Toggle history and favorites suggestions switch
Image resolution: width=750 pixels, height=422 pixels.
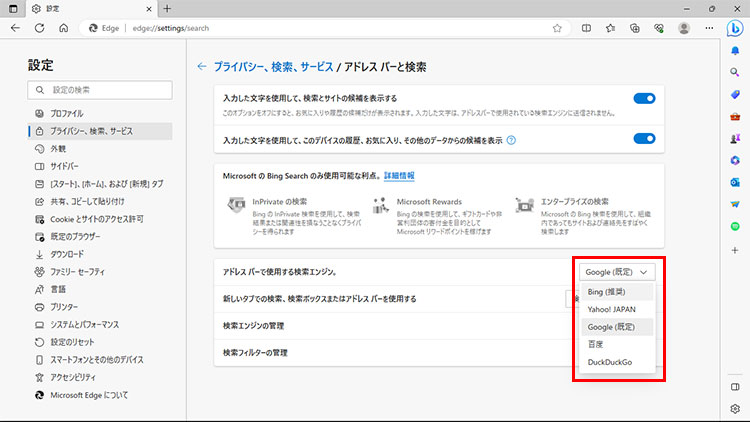644,139
